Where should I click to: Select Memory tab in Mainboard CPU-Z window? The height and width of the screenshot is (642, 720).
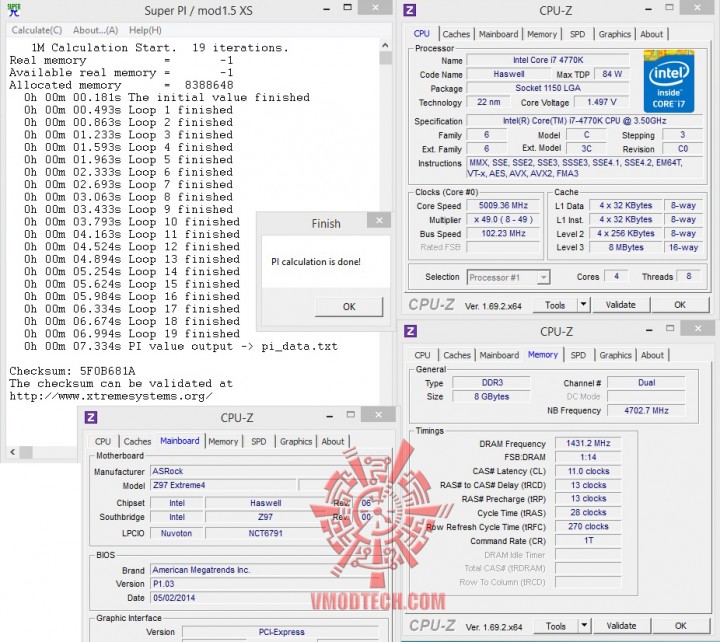coord(223,441)
